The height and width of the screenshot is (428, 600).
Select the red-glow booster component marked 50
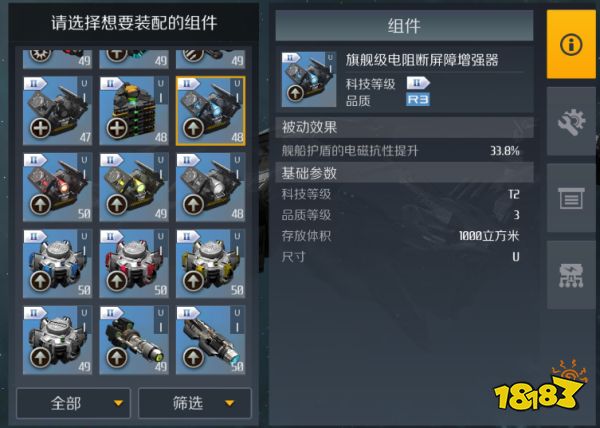(57, 187)
